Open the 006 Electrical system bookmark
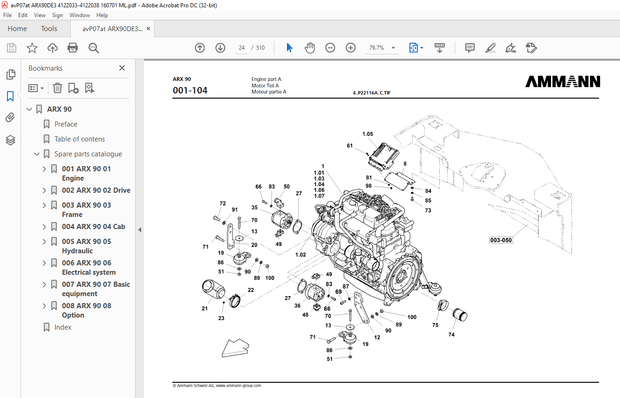The height and width of the screenshot is (398, 620). [x=89, y=268]
